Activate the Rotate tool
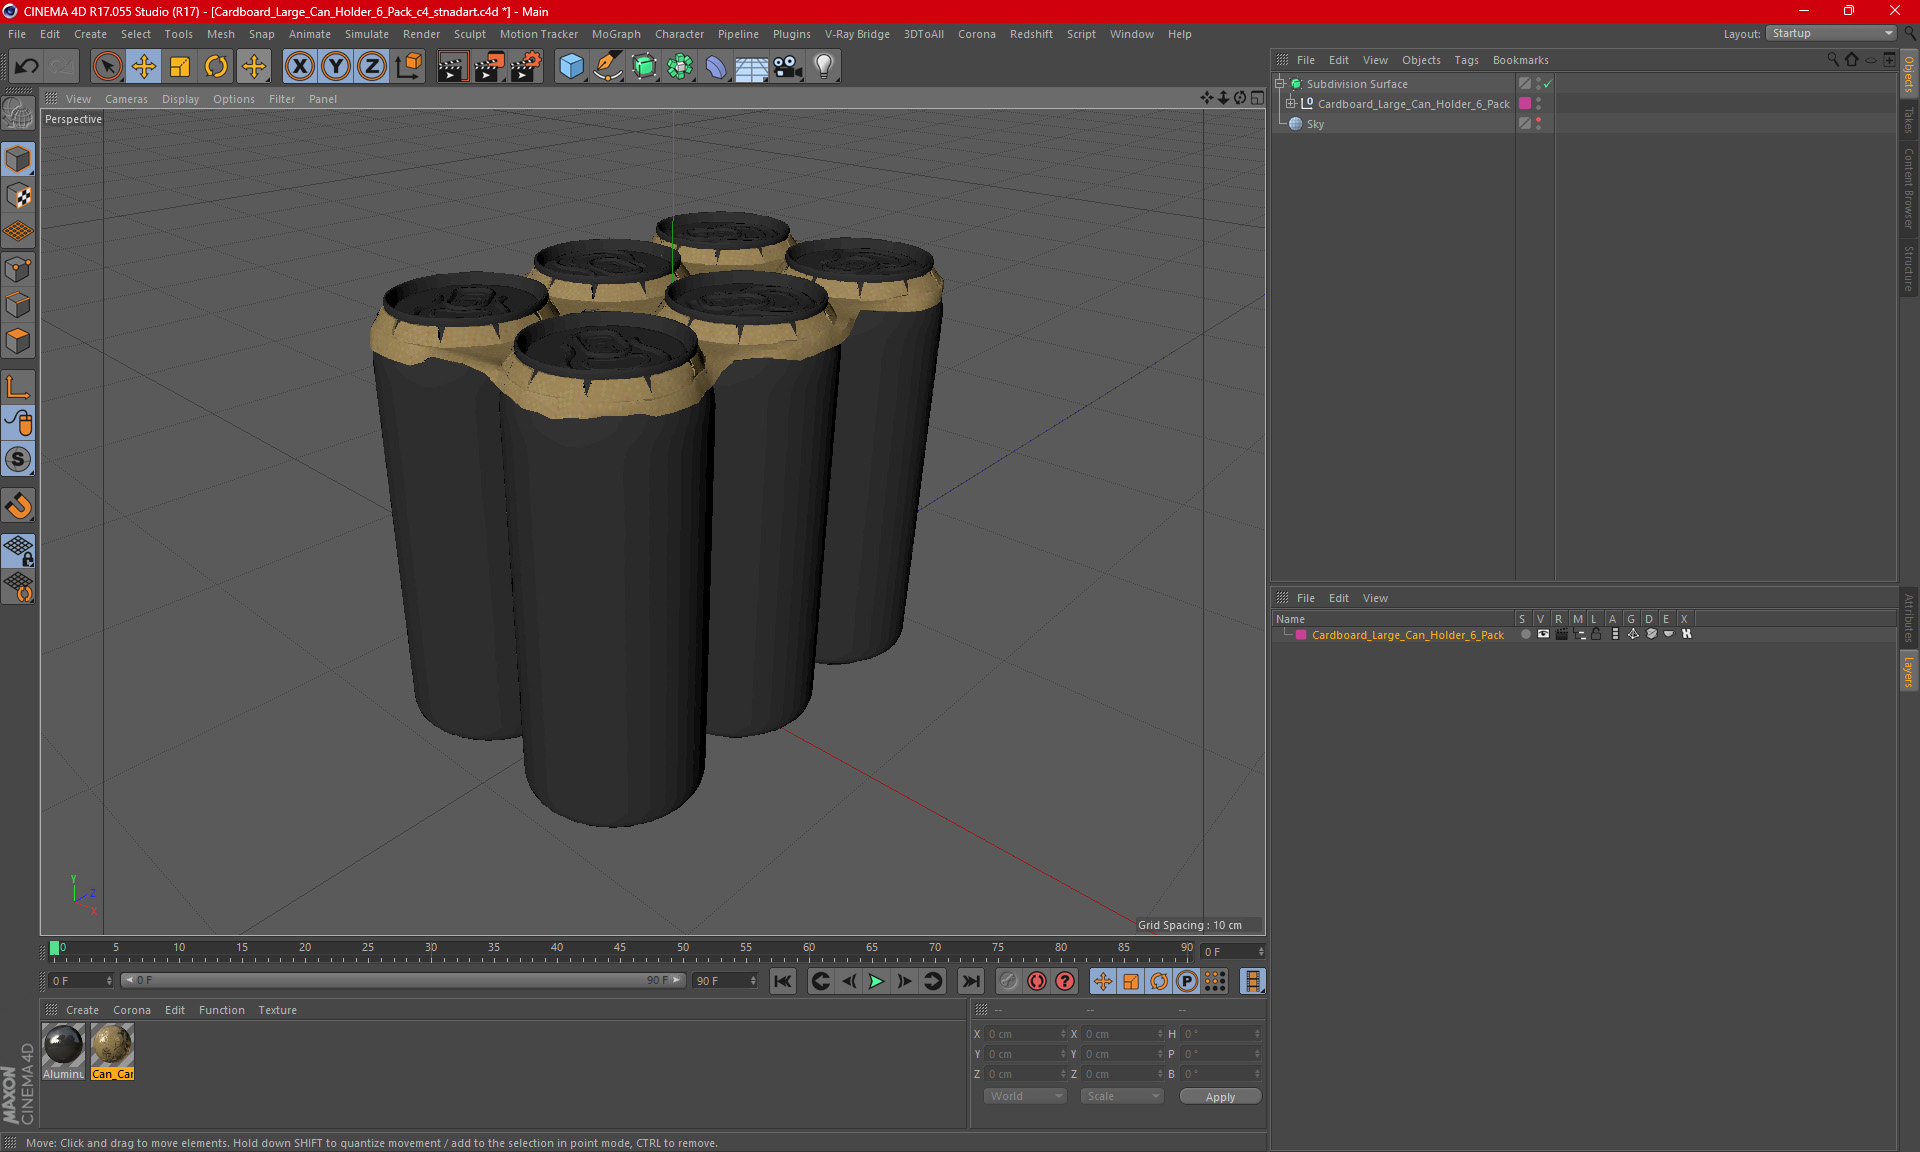Screen dimensions: 1920x1152 [x=216, y=67]
